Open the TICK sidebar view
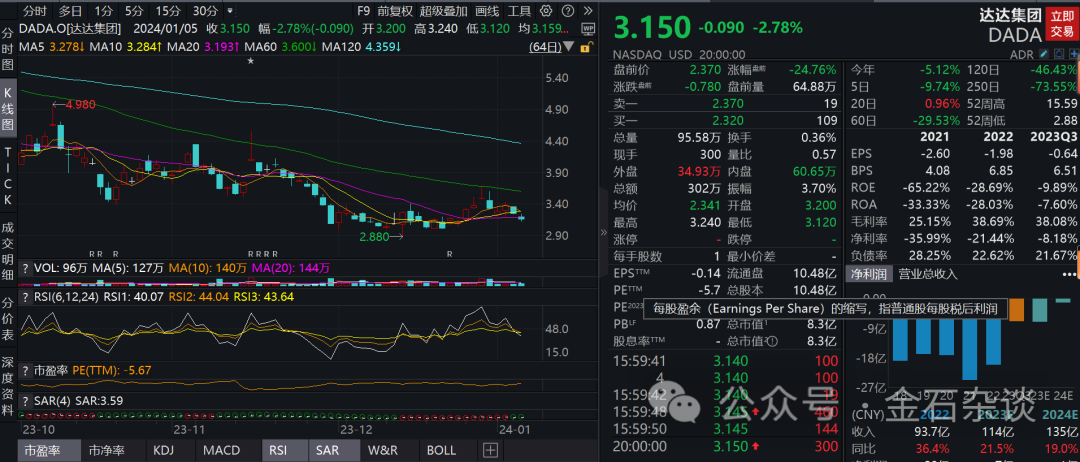Viewport: 1080px width, 462px height. pos(8,176)
